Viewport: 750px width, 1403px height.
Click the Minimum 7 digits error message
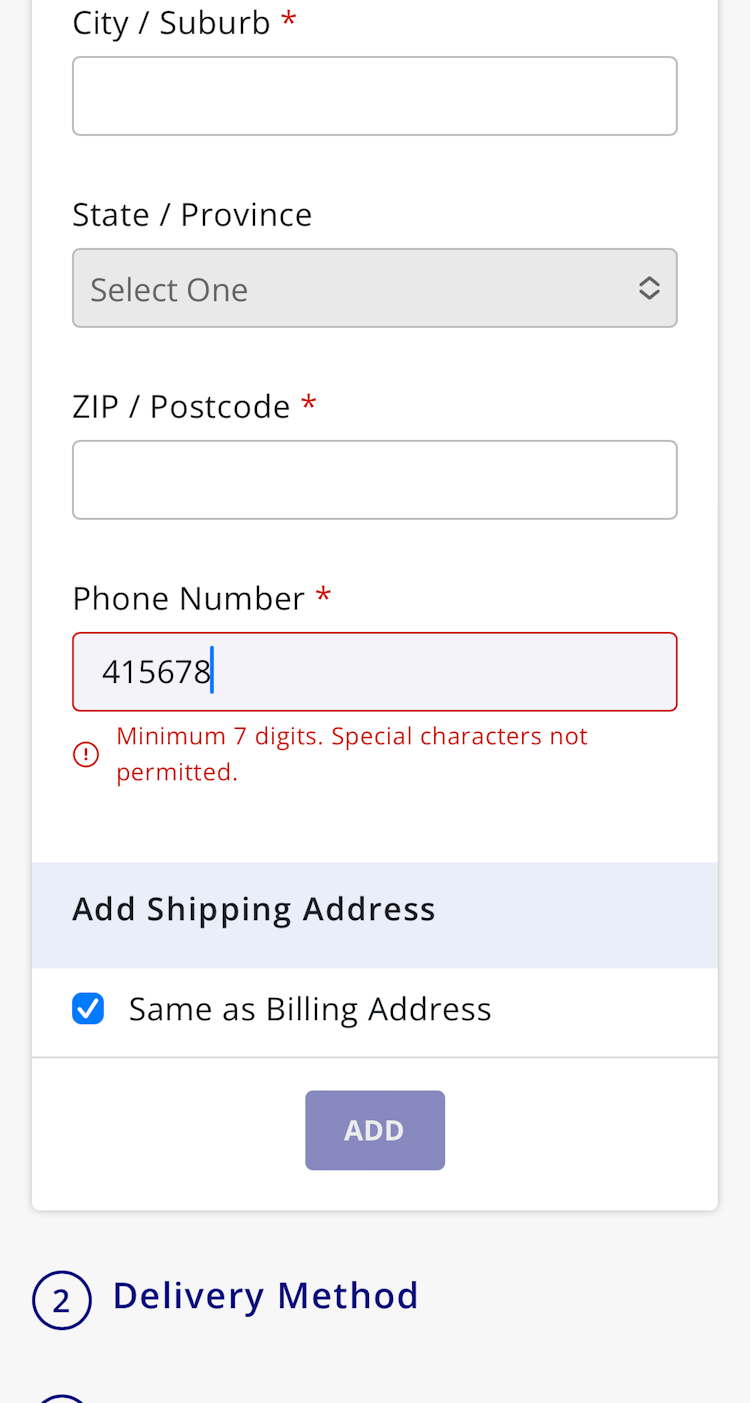(351, 754)
